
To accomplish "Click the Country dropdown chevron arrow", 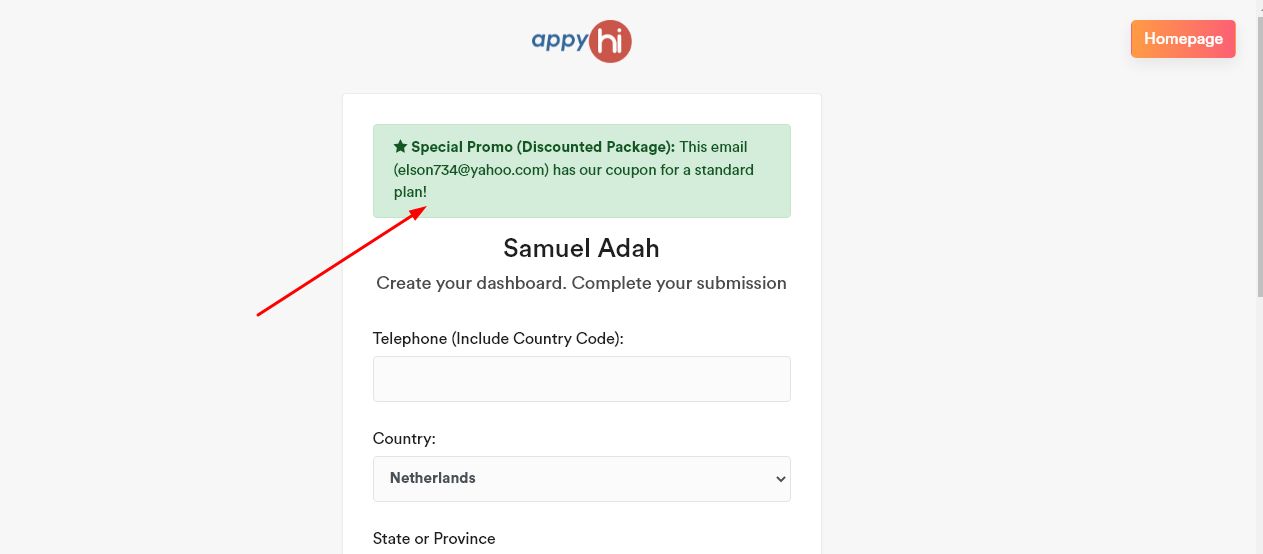I will 781,480.
